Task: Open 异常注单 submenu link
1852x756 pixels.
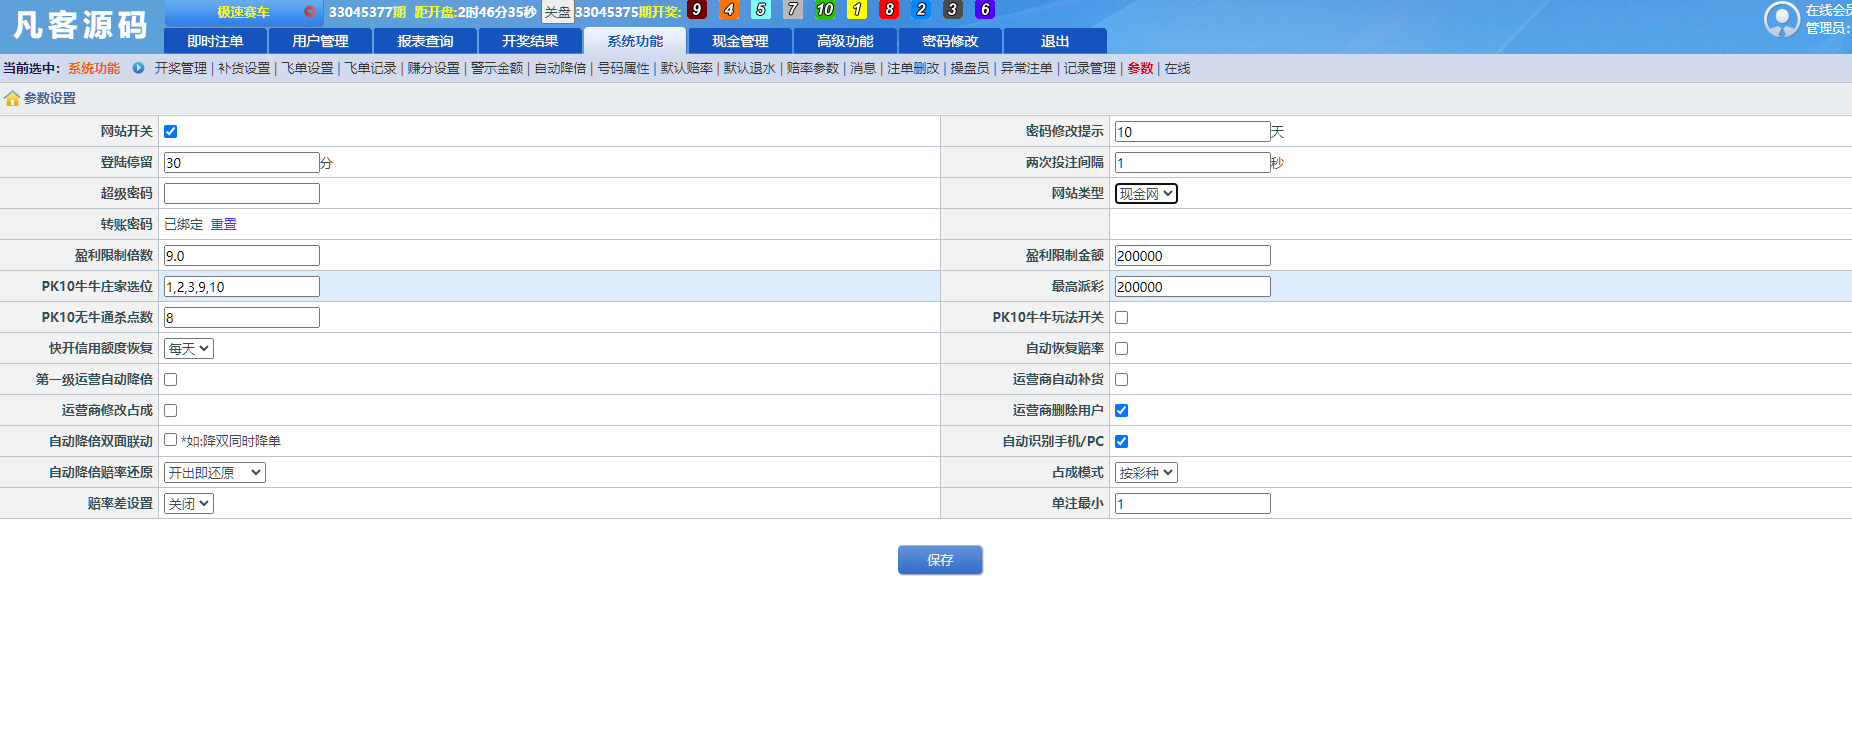Action: click(x=1026, y=68)
